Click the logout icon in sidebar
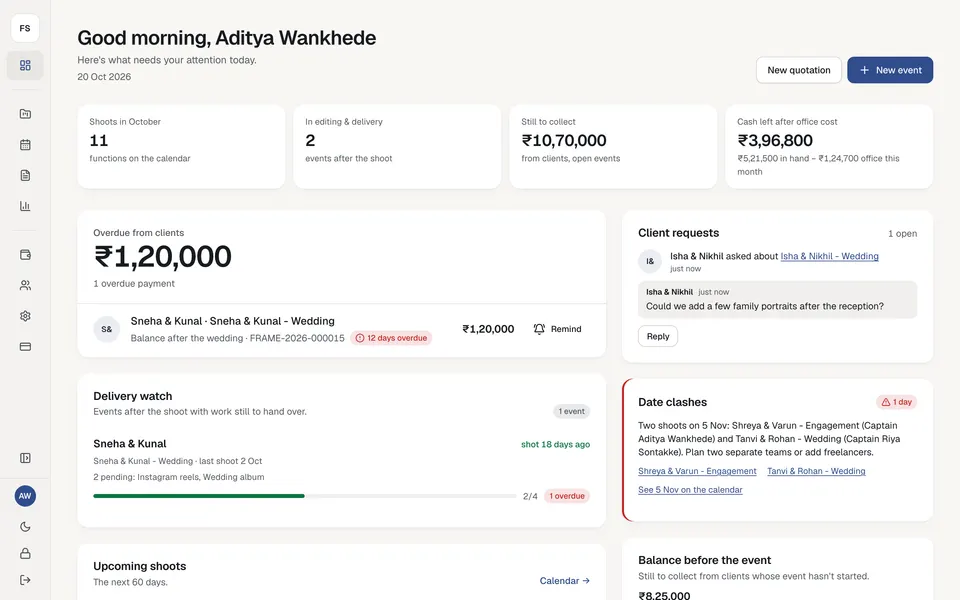 pos(25,580)
